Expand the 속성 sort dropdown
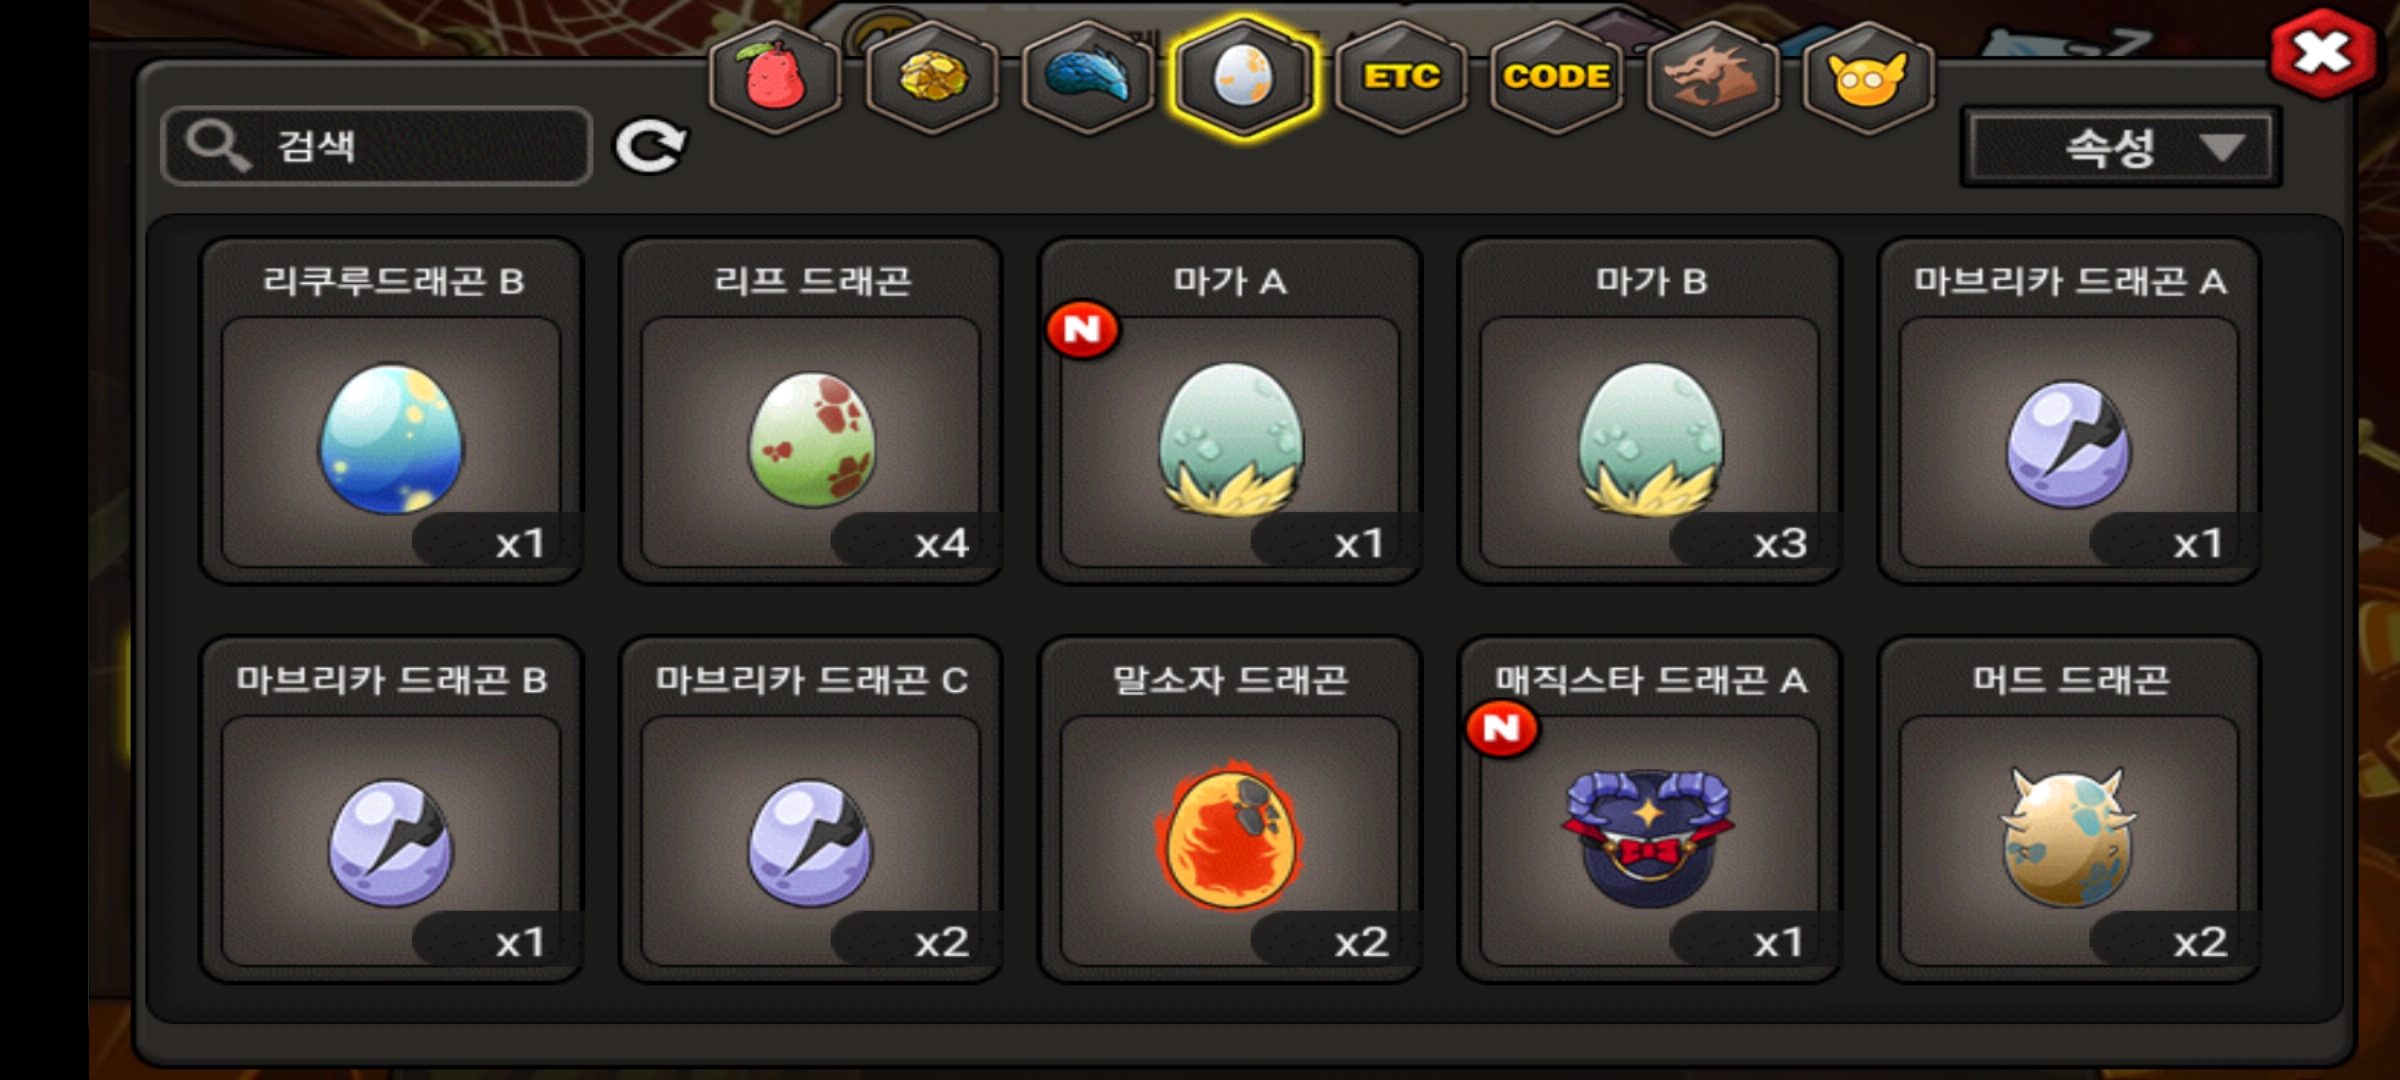The image size is (2400, 1080). (x=2120, y=148)
